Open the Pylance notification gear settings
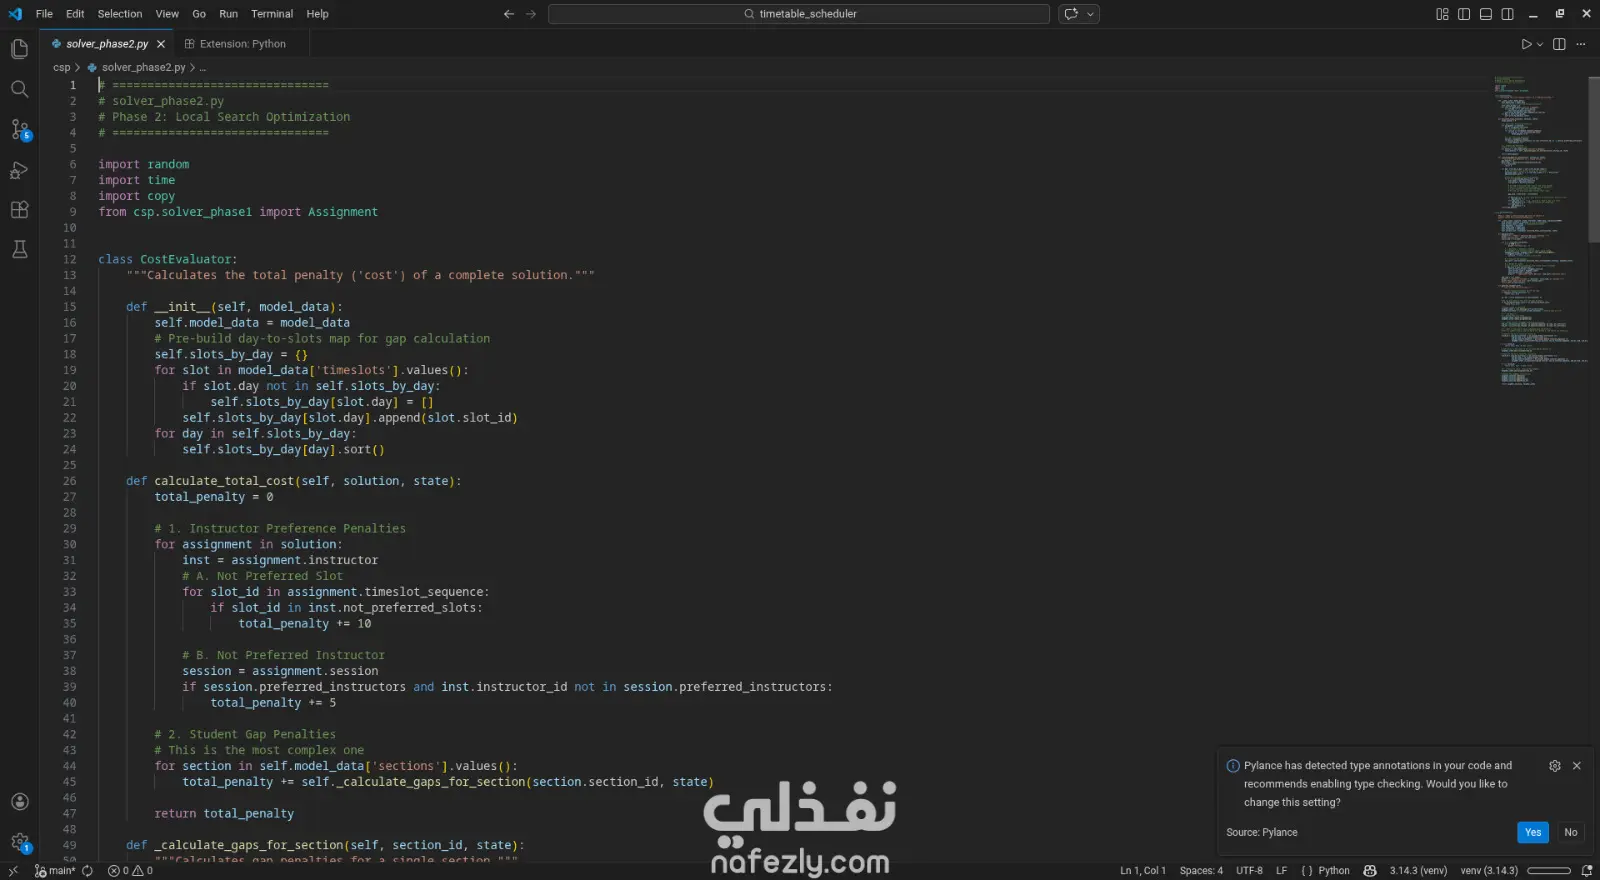 point(1555,766)
